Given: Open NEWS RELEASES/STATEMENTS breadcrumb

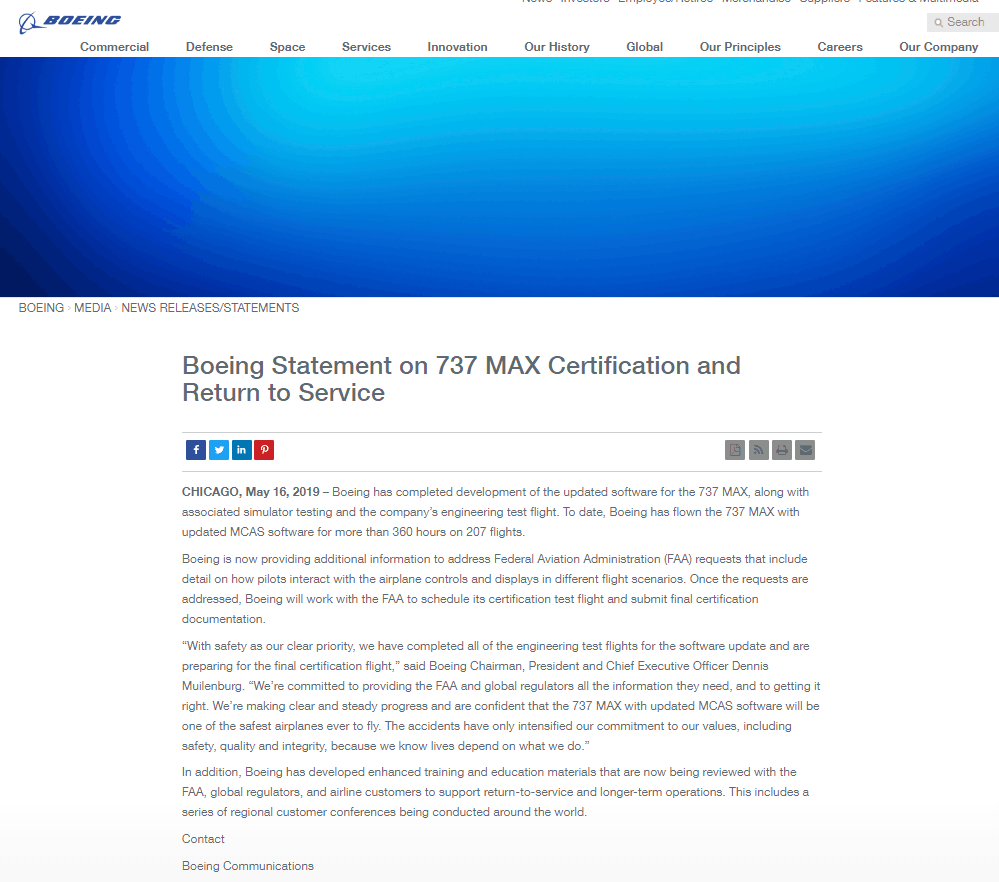Looking at the screenshot, I should (x=210, y=308).
